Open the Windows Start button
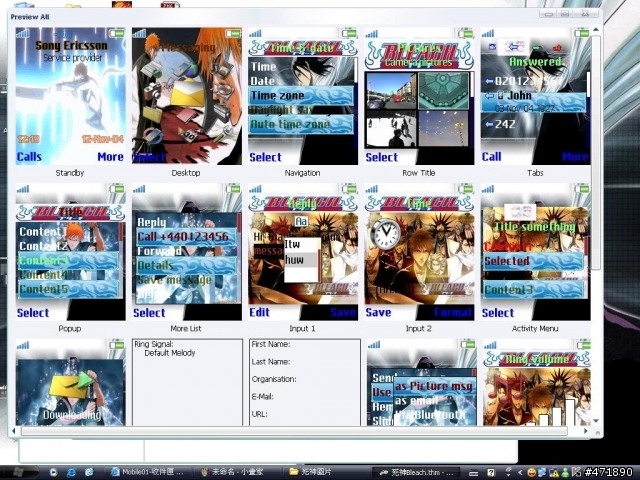 point(18,472)
